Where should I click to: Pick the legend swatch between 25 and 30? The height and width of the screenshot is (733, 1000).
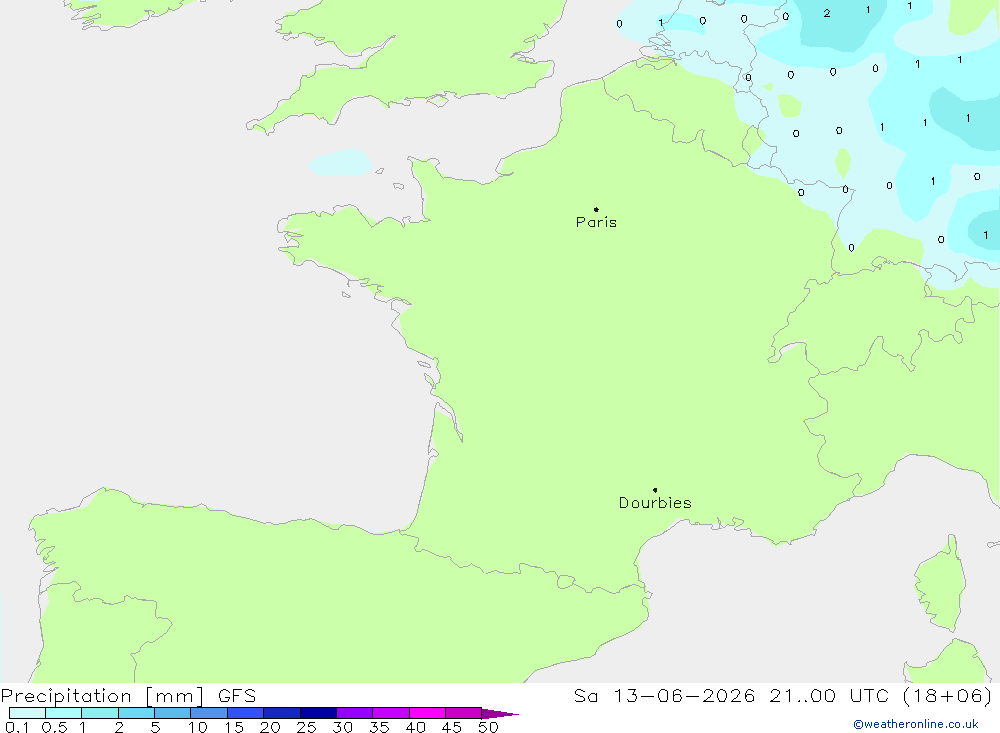click(x=318, y=713)
